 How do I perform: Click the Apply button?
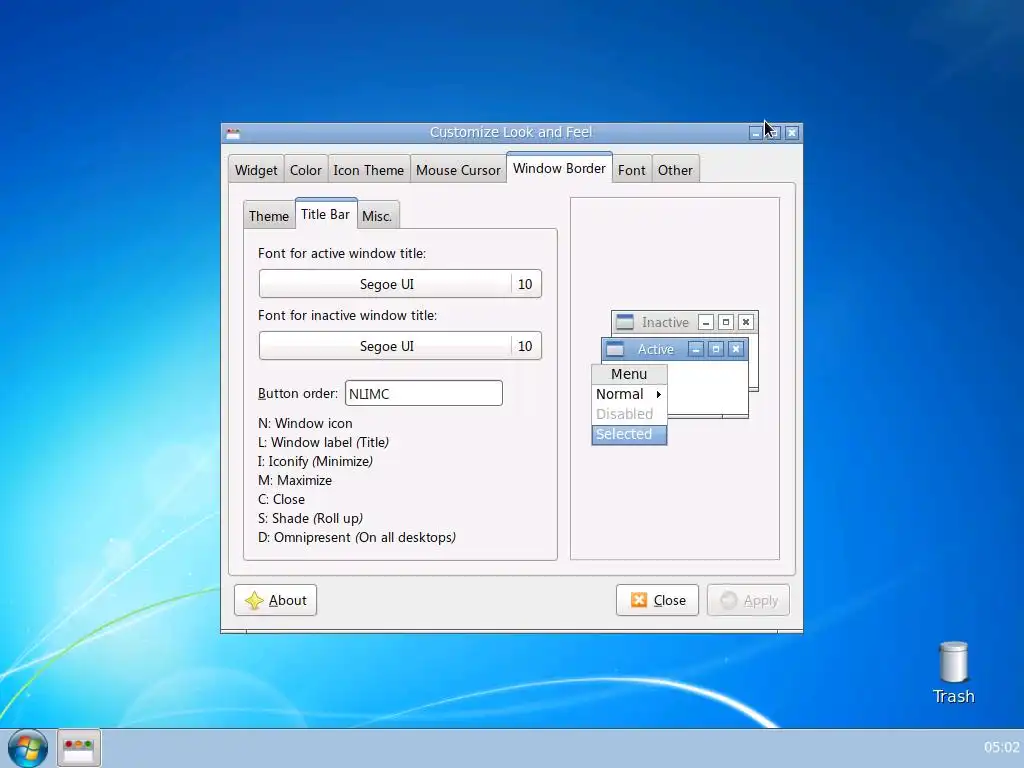[748, 600]
